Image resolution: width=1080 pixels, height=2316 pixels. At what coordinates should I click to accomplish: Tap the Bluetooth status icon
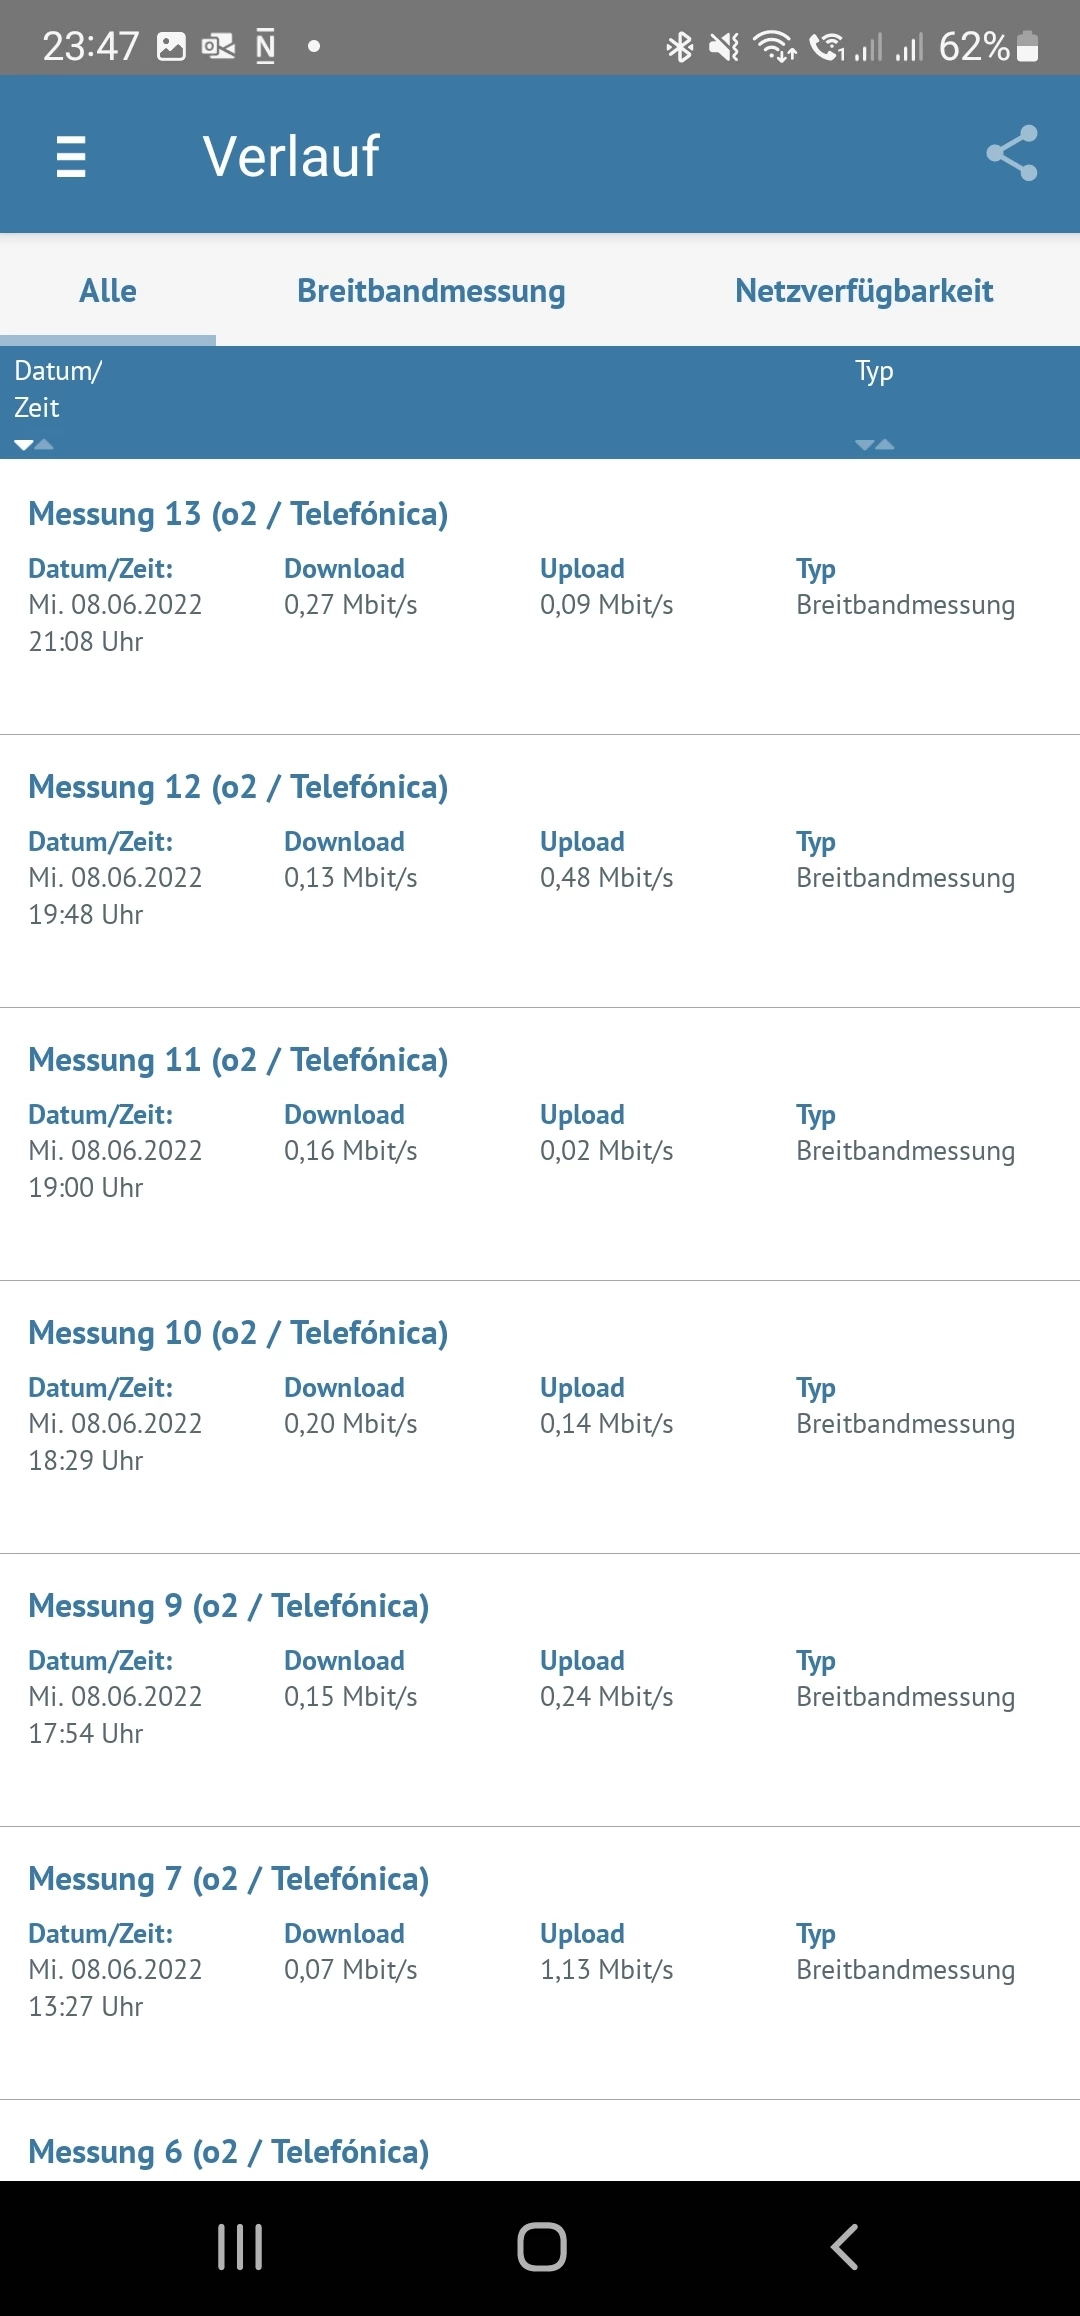[x=680, y=47]
